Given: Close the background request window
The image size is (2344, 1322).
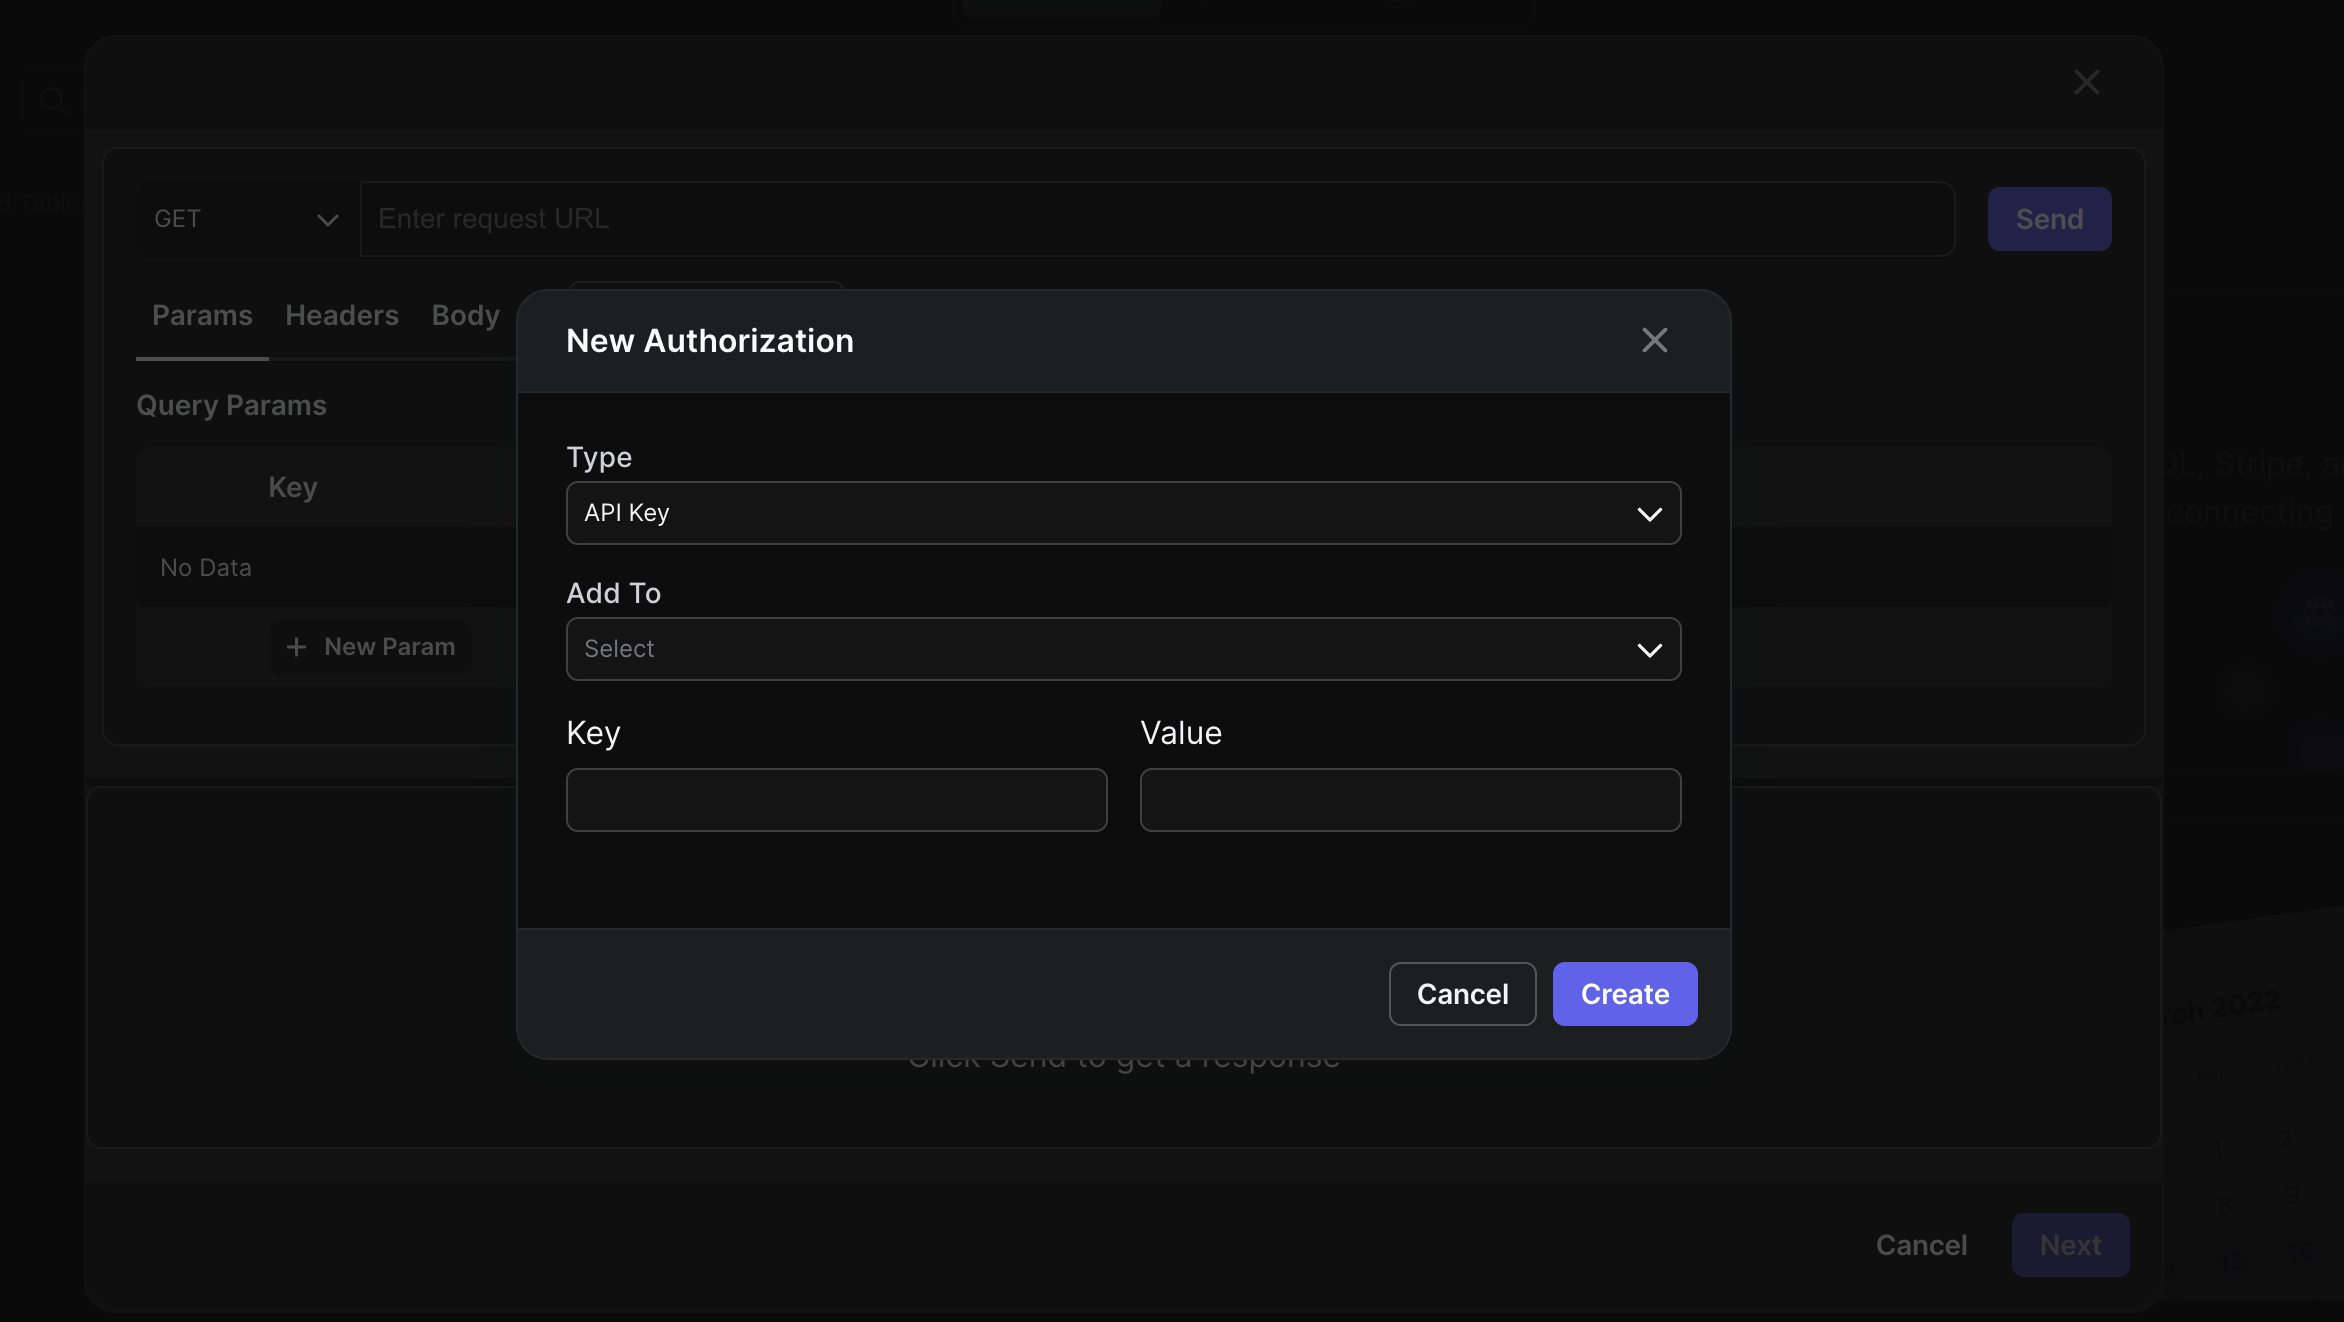Looking at the screenshot, I should 2086,82.
